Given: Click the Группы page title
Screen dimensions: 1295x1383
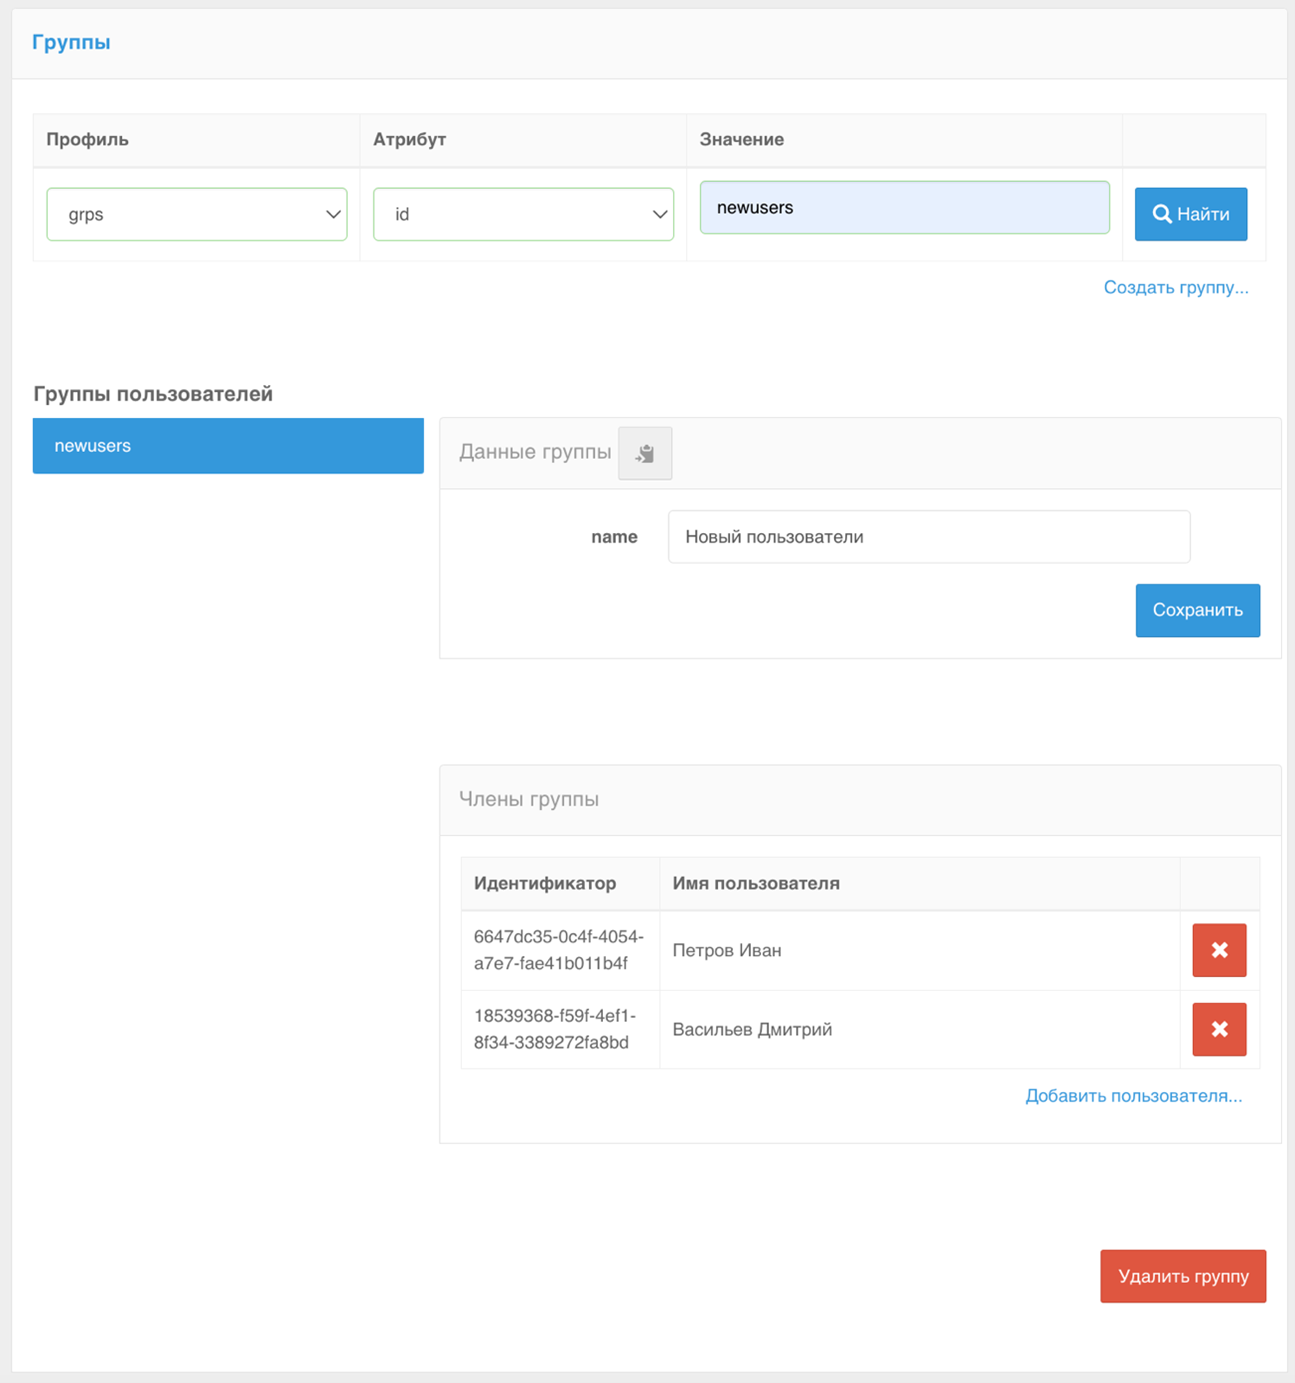Looking at the screenshot, I should point(71,42).
